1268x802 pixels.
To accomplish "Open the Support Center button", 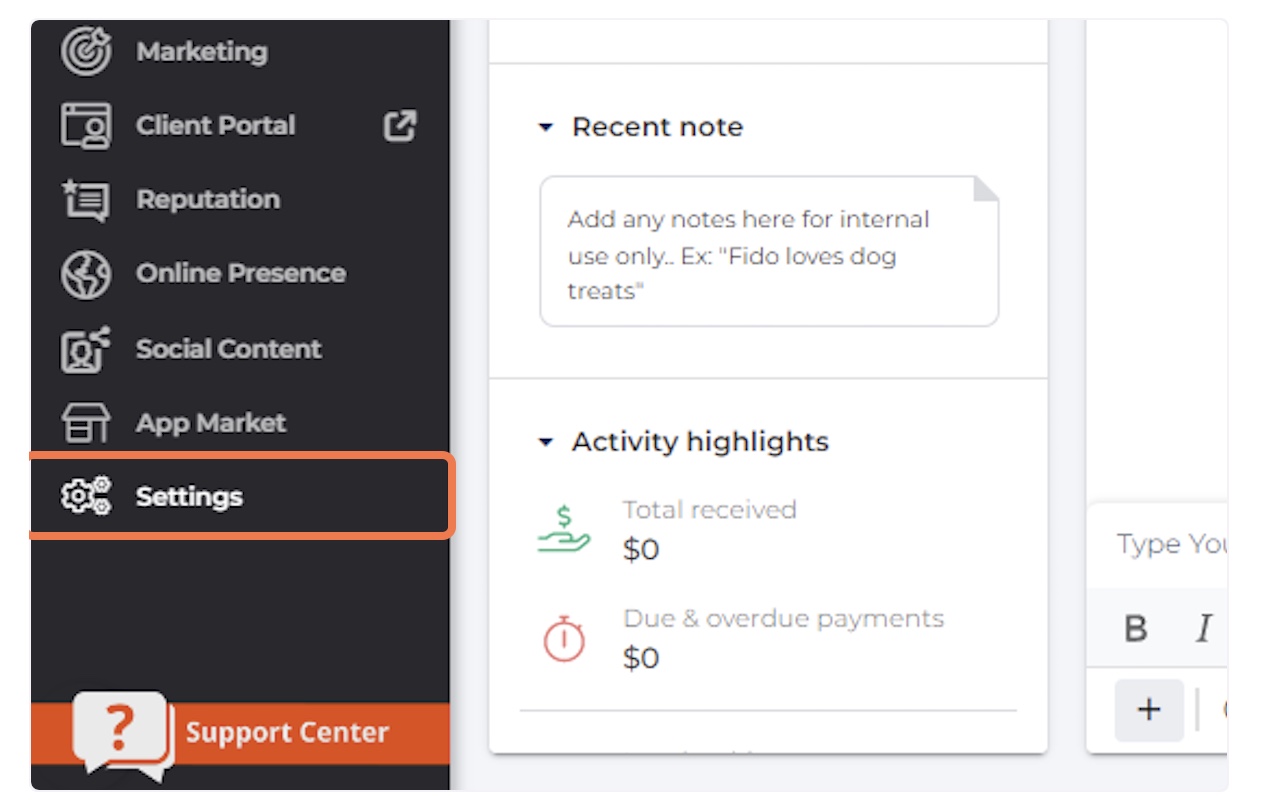I will click(286, 733).
